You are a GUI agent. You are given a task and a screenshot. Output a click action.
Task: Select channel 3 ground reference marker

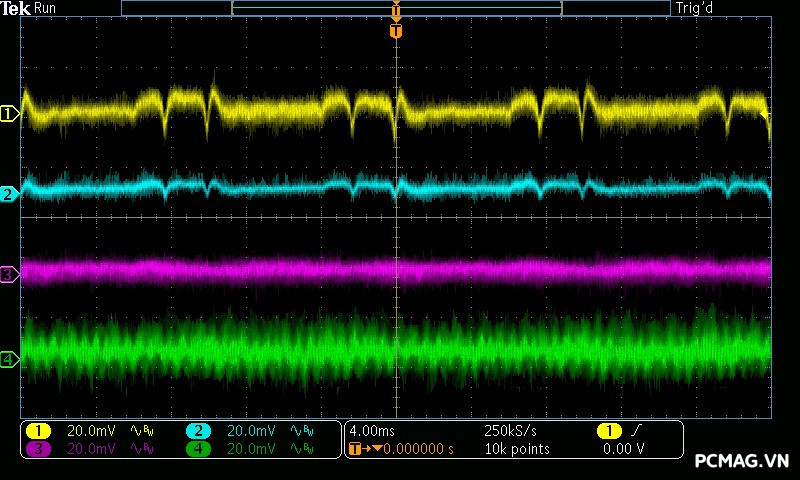pyautogui.click(x=9, y=274)
